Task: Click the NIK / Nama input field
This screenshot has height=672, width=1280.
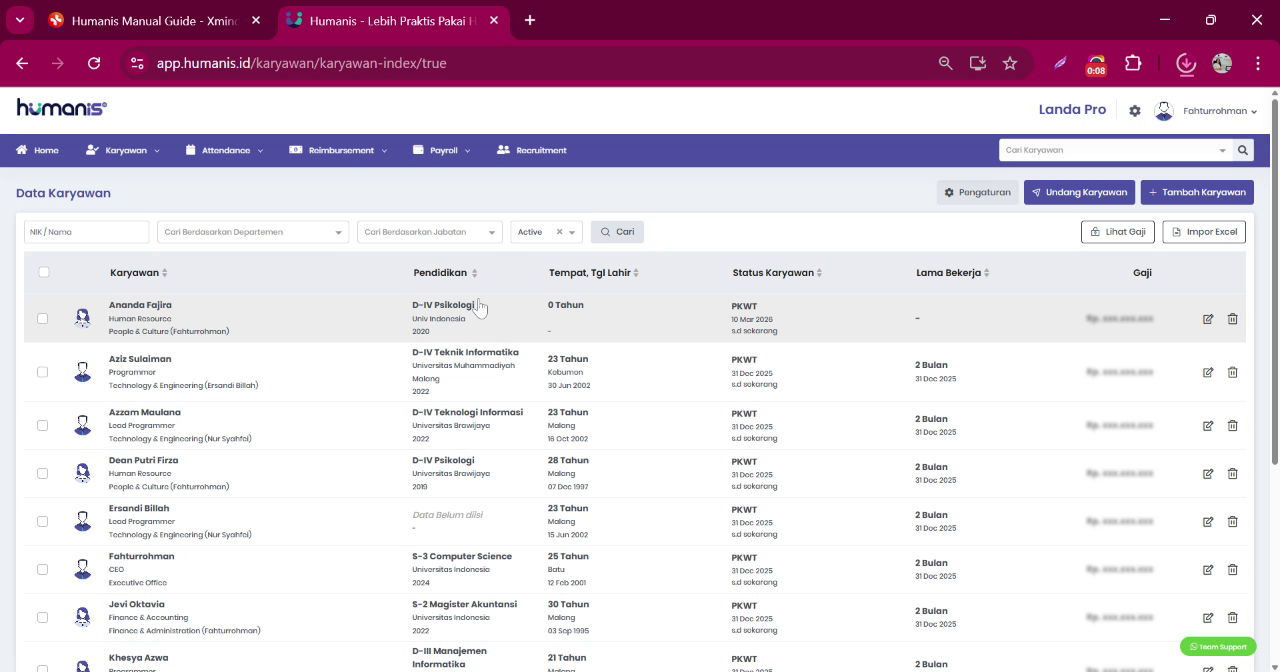Action: (x=86, y=232)
